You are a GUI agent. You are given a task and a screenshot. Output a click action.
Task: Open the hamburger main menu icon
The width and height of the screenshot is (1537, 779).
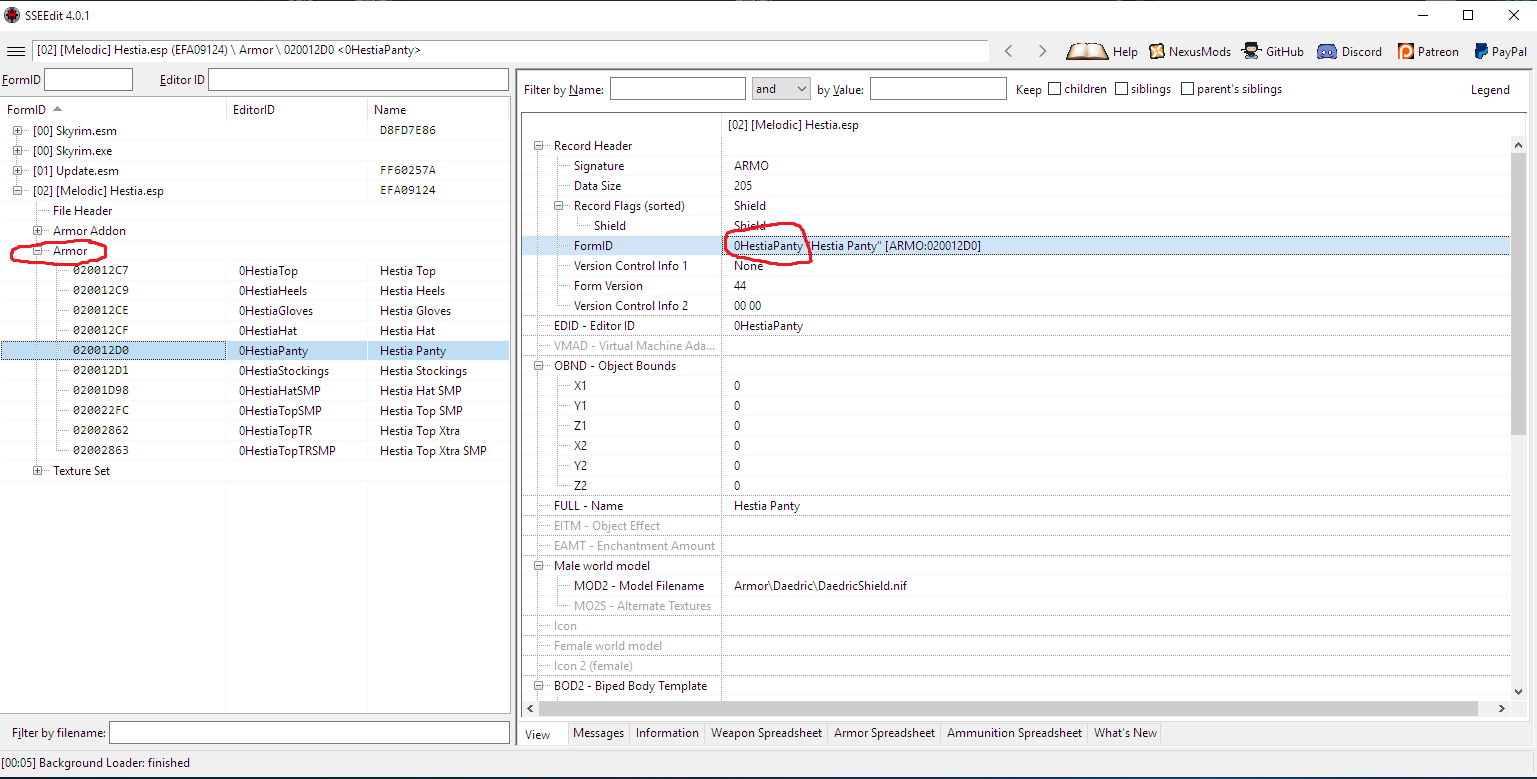click(x=15, y=51)
